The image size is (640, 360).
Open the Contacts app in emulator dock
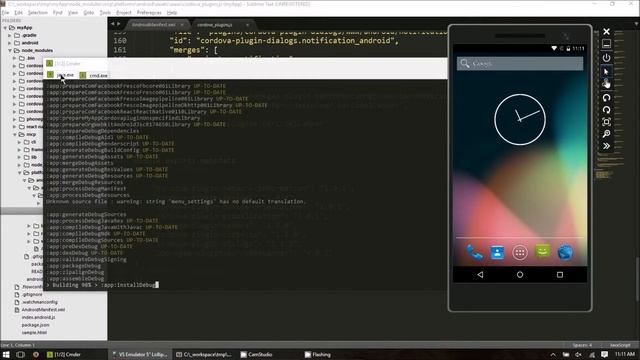pos(497,252)
